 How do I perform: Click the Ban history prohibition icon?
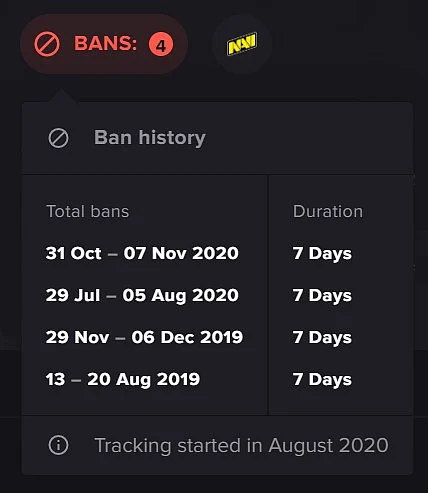point(58,138)
